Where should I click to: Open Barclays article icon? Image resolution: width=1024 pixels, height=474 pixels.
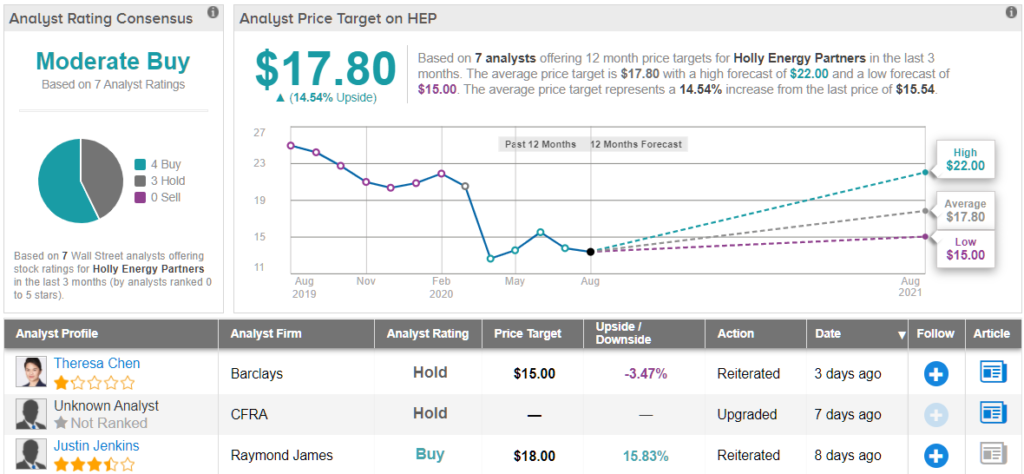pyautogui.click(x=993, y=373)
